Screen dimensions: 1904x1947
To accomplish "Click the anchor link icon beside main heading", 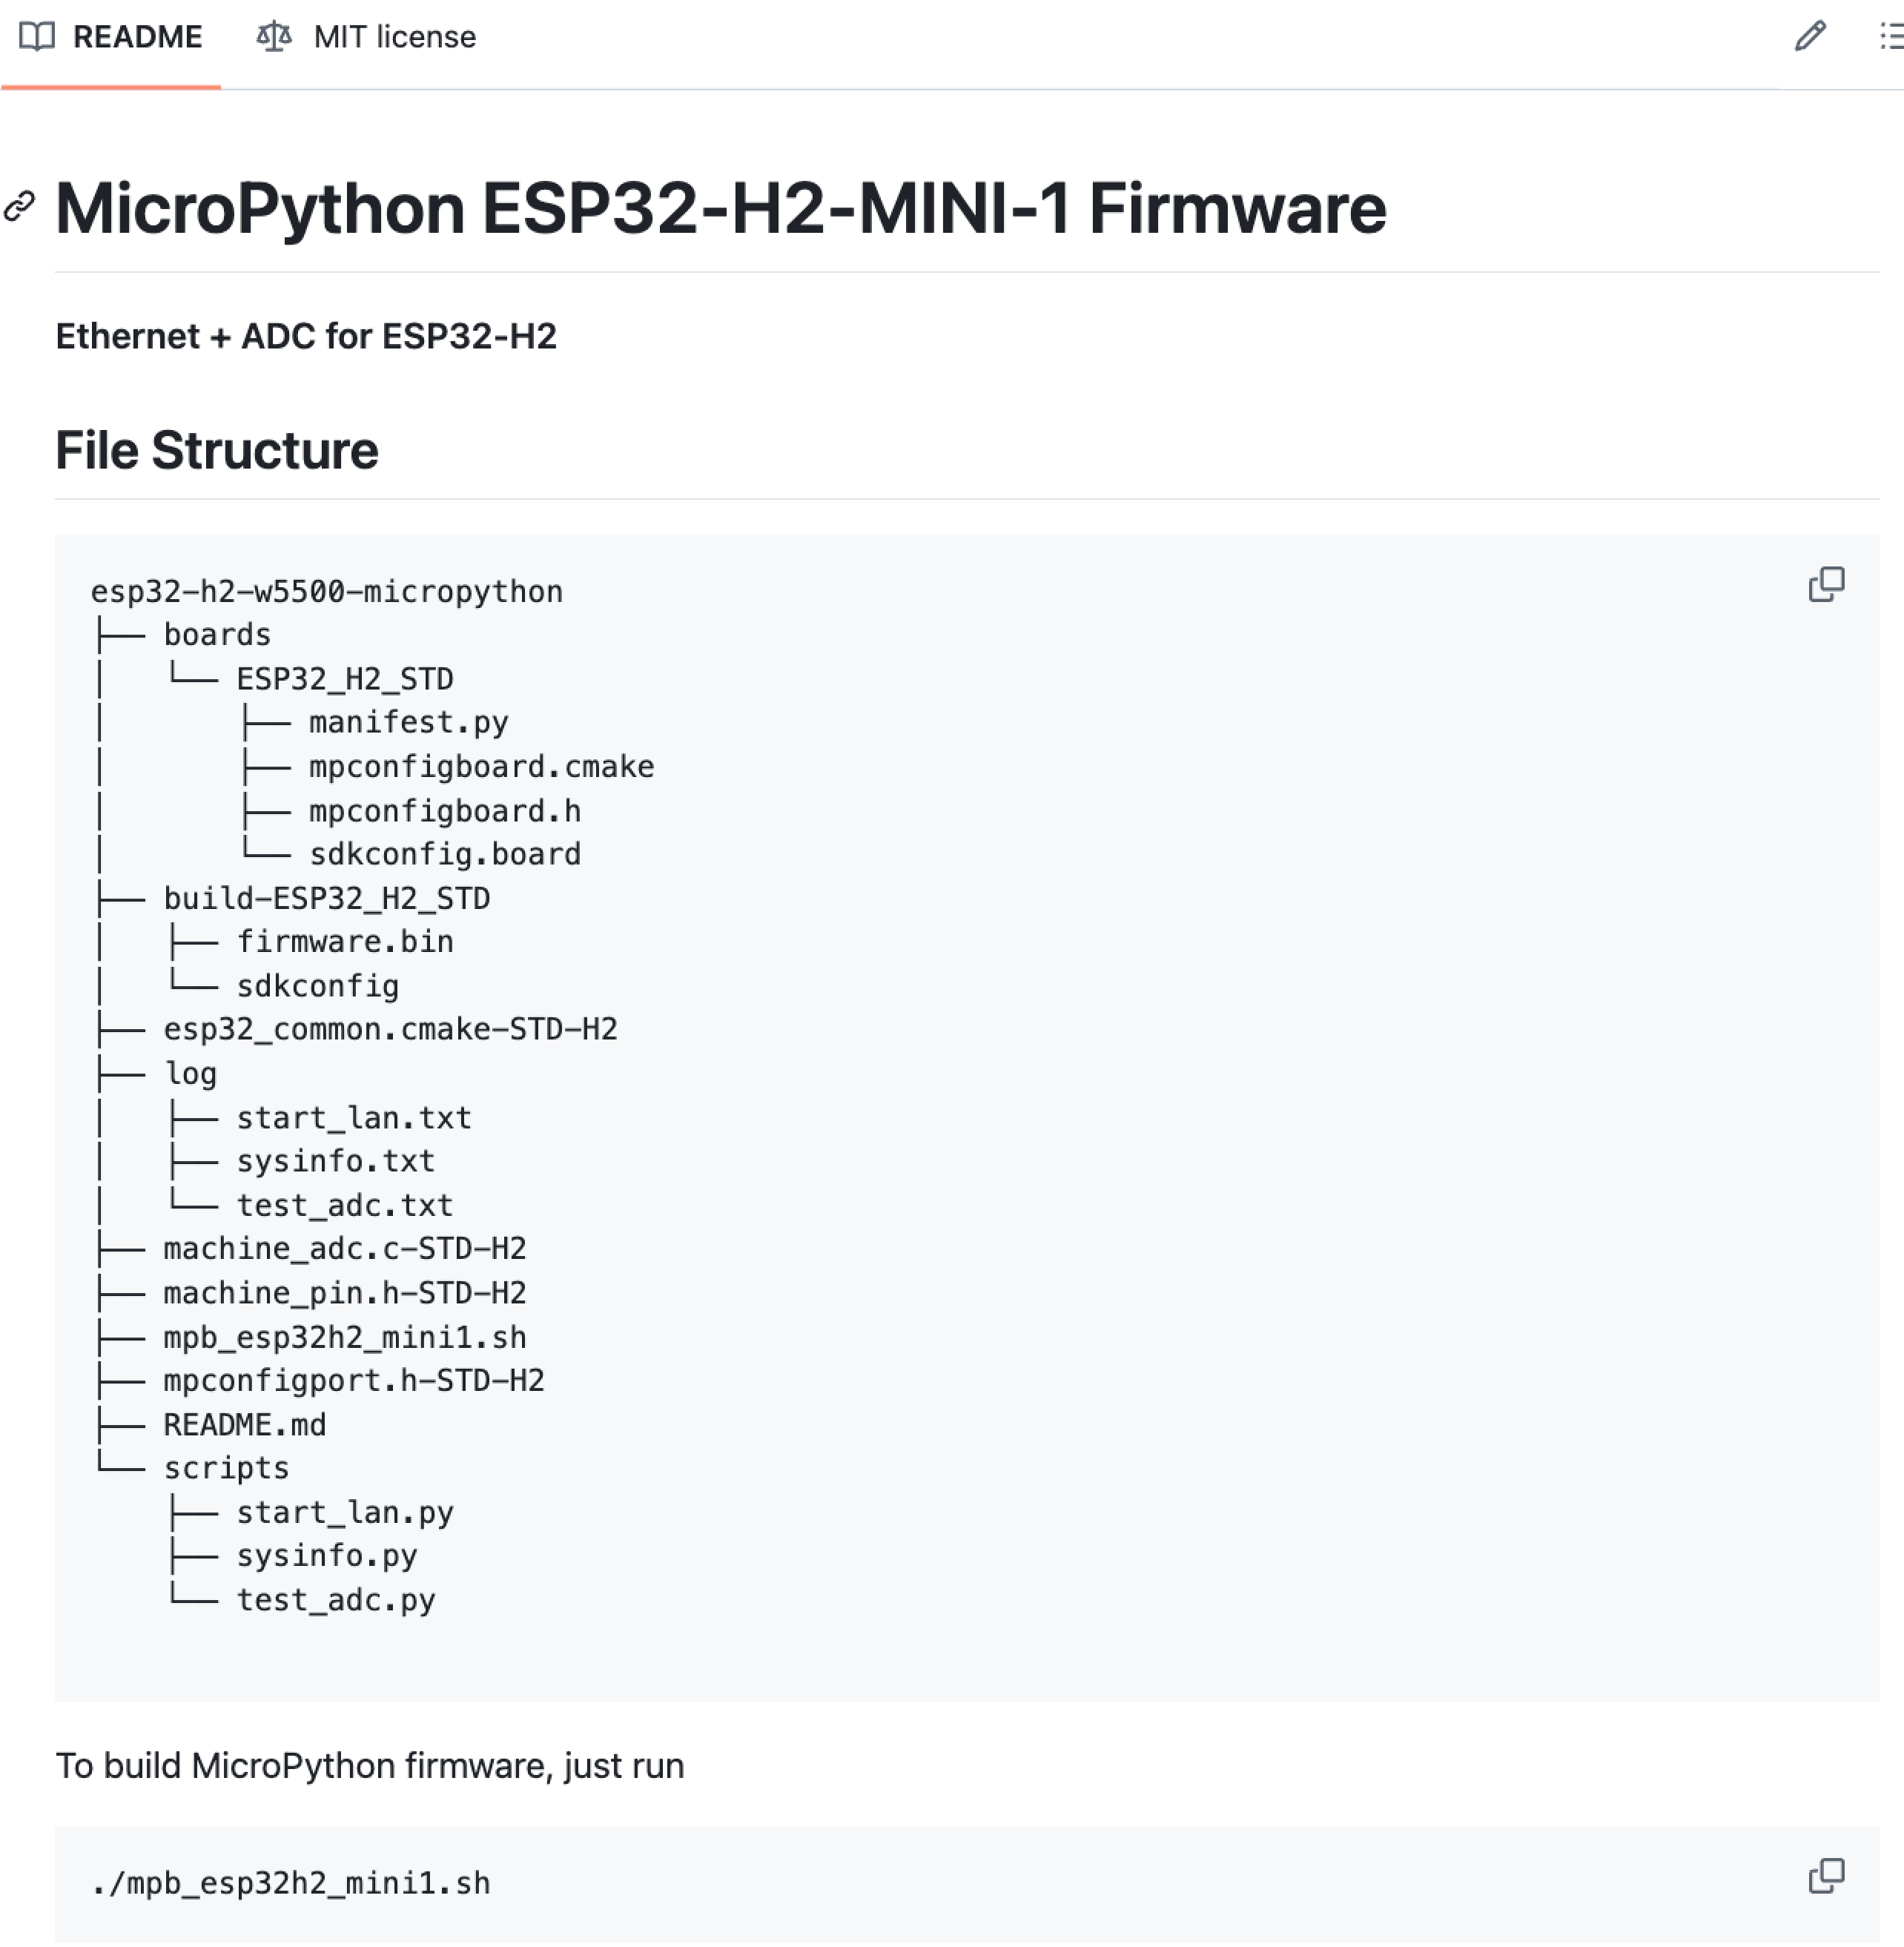I will [x=20, y=207].
